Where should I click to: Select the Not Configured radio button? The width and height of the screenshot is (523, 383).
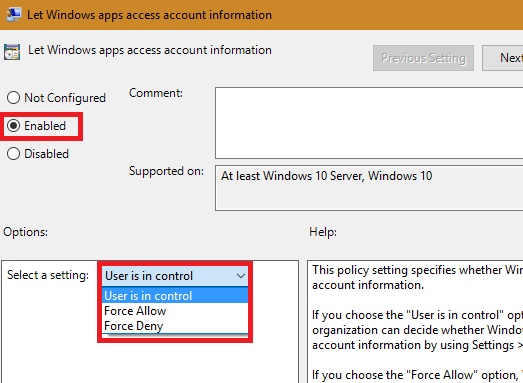[x=14, y=98]
